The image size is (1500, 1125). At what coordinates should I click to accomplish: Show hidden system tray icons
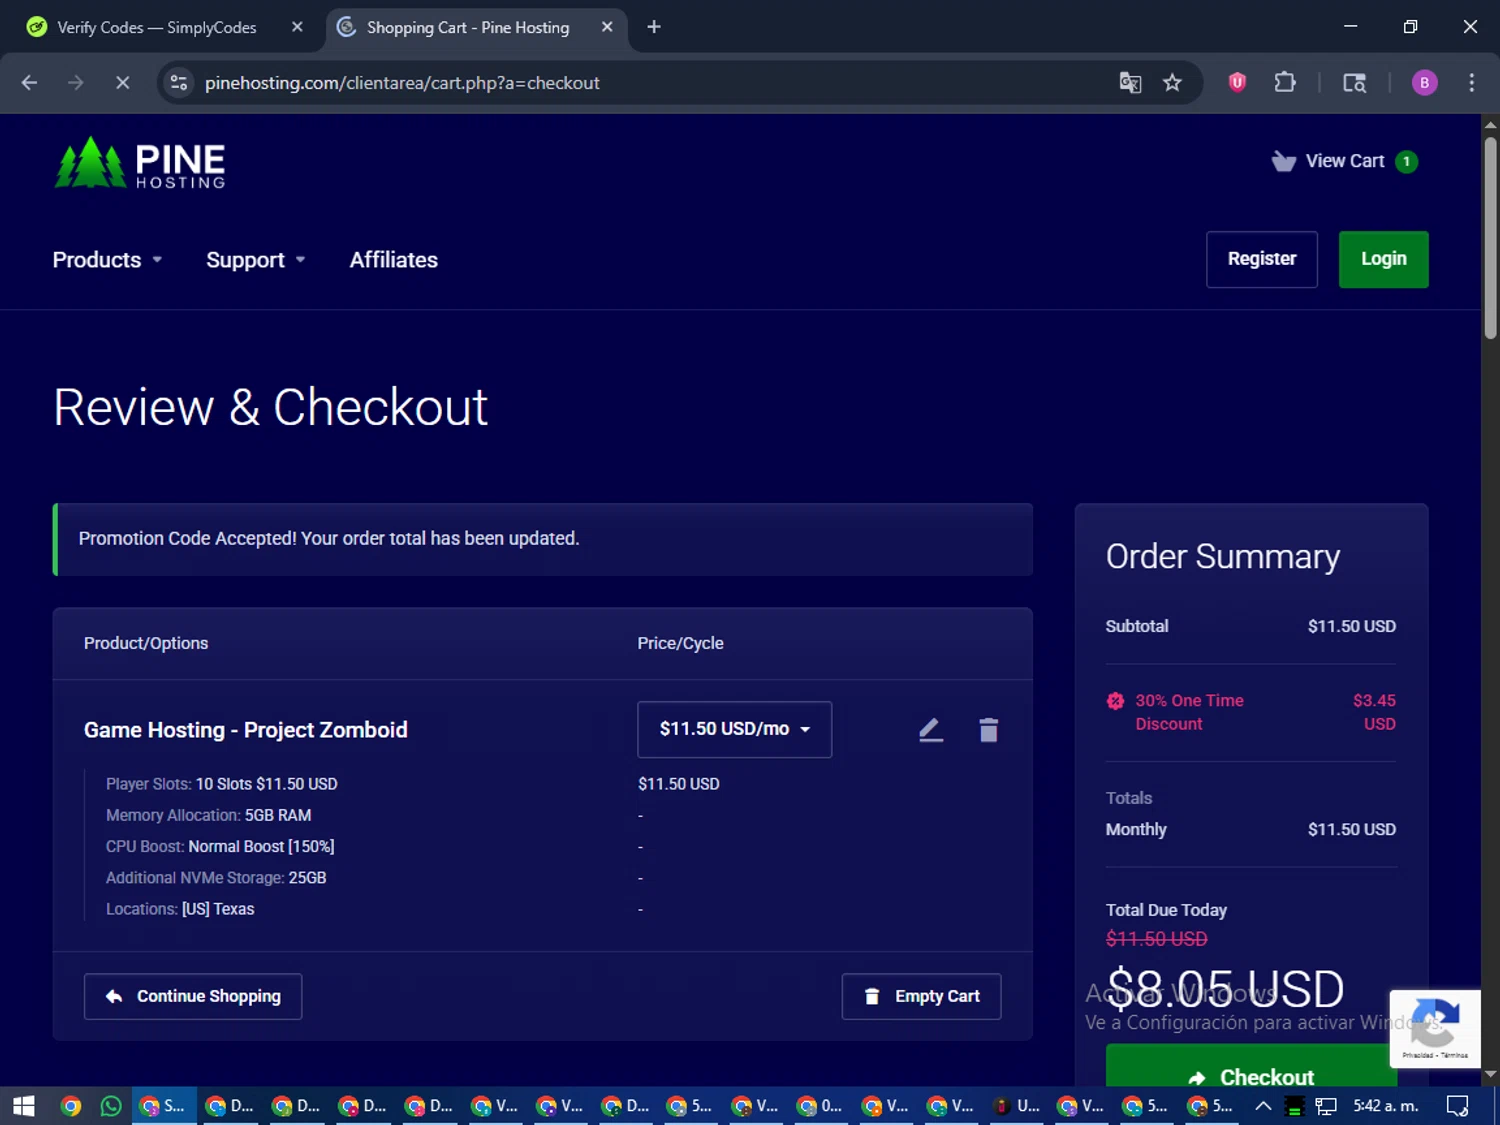1263,1105
